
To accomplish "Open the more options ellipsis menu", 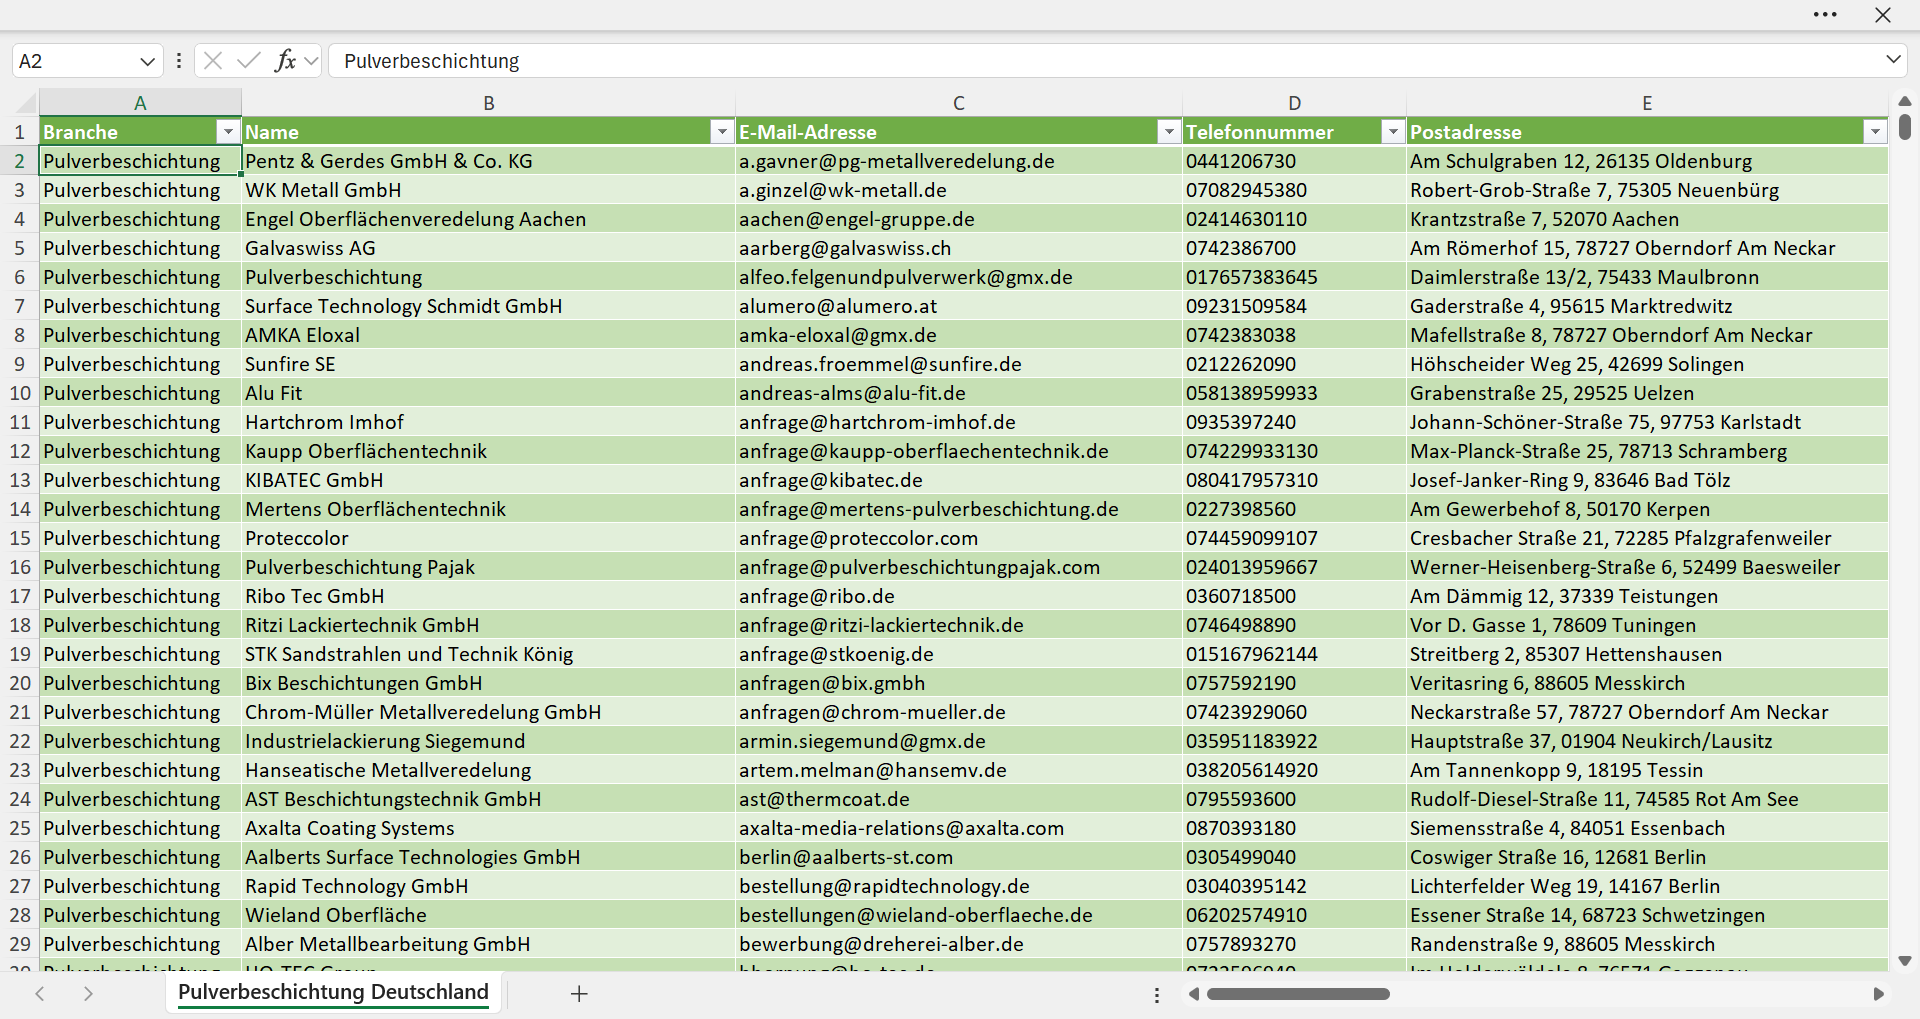I will [1825, 15].
